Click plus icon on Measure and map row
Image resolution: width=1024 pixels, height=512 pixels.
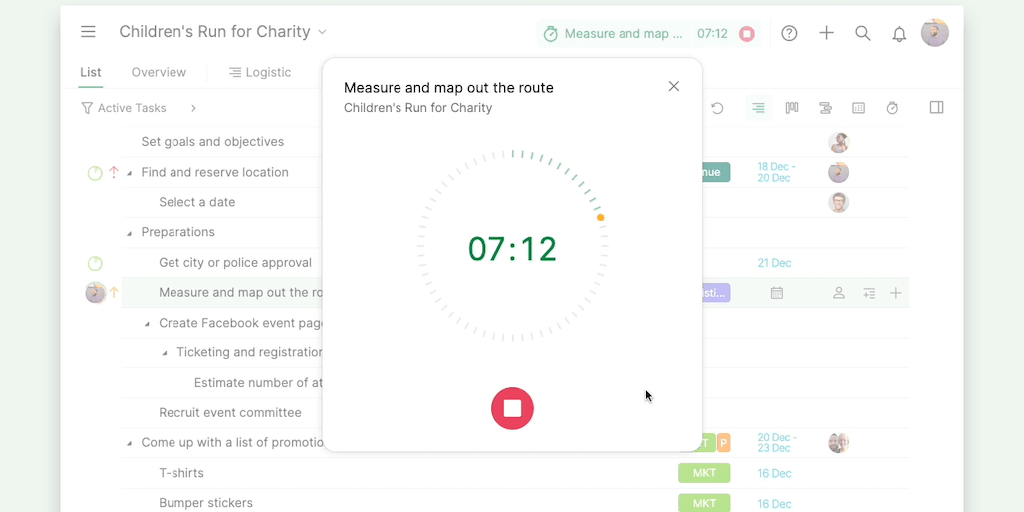(895, 293)
